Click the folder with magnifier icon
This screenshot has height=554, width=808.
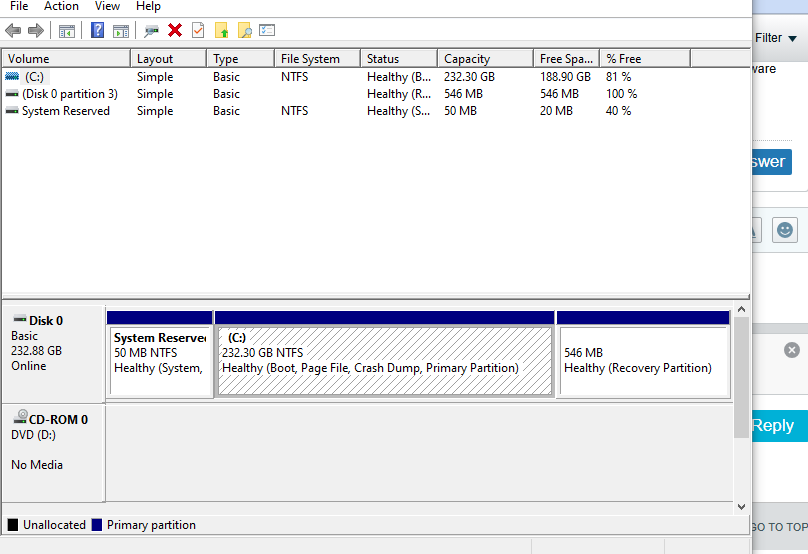point(244,30)
